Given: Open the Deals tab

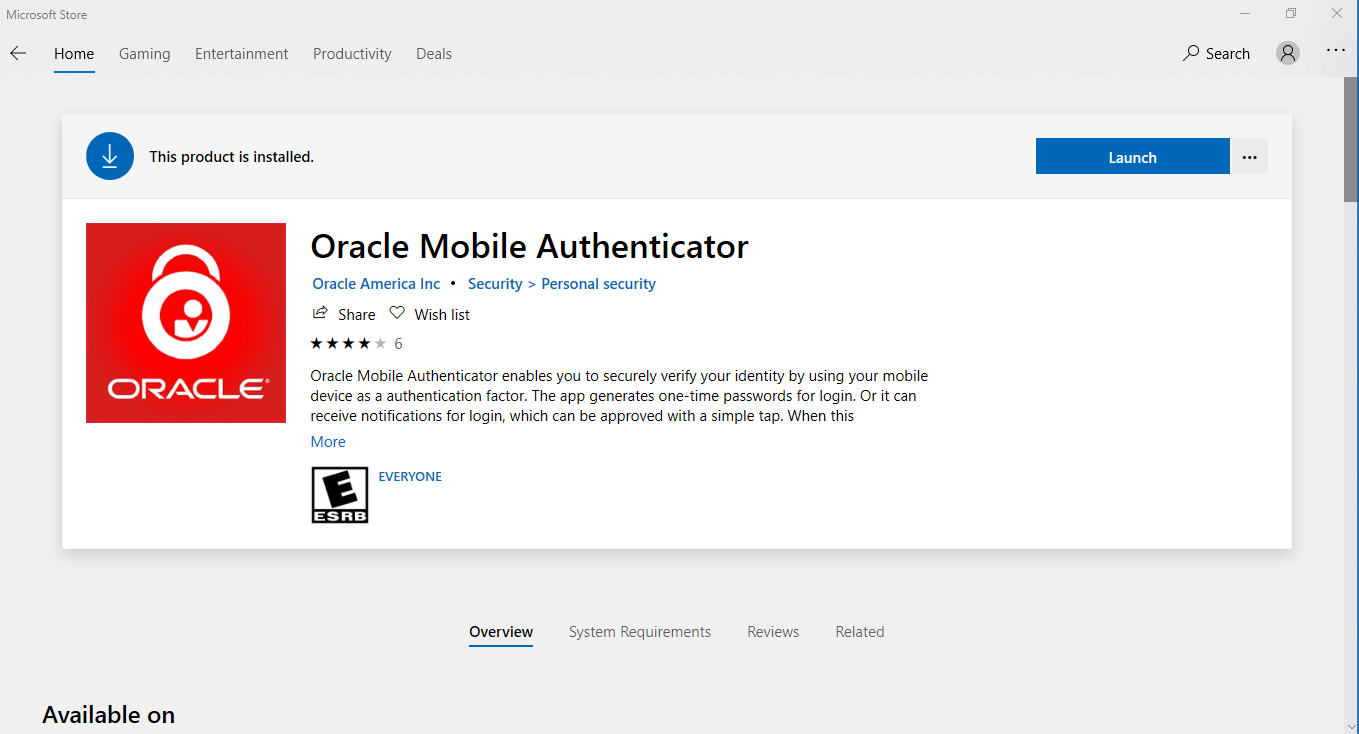Looking at the screenshot, I should [x=434, y=54].
